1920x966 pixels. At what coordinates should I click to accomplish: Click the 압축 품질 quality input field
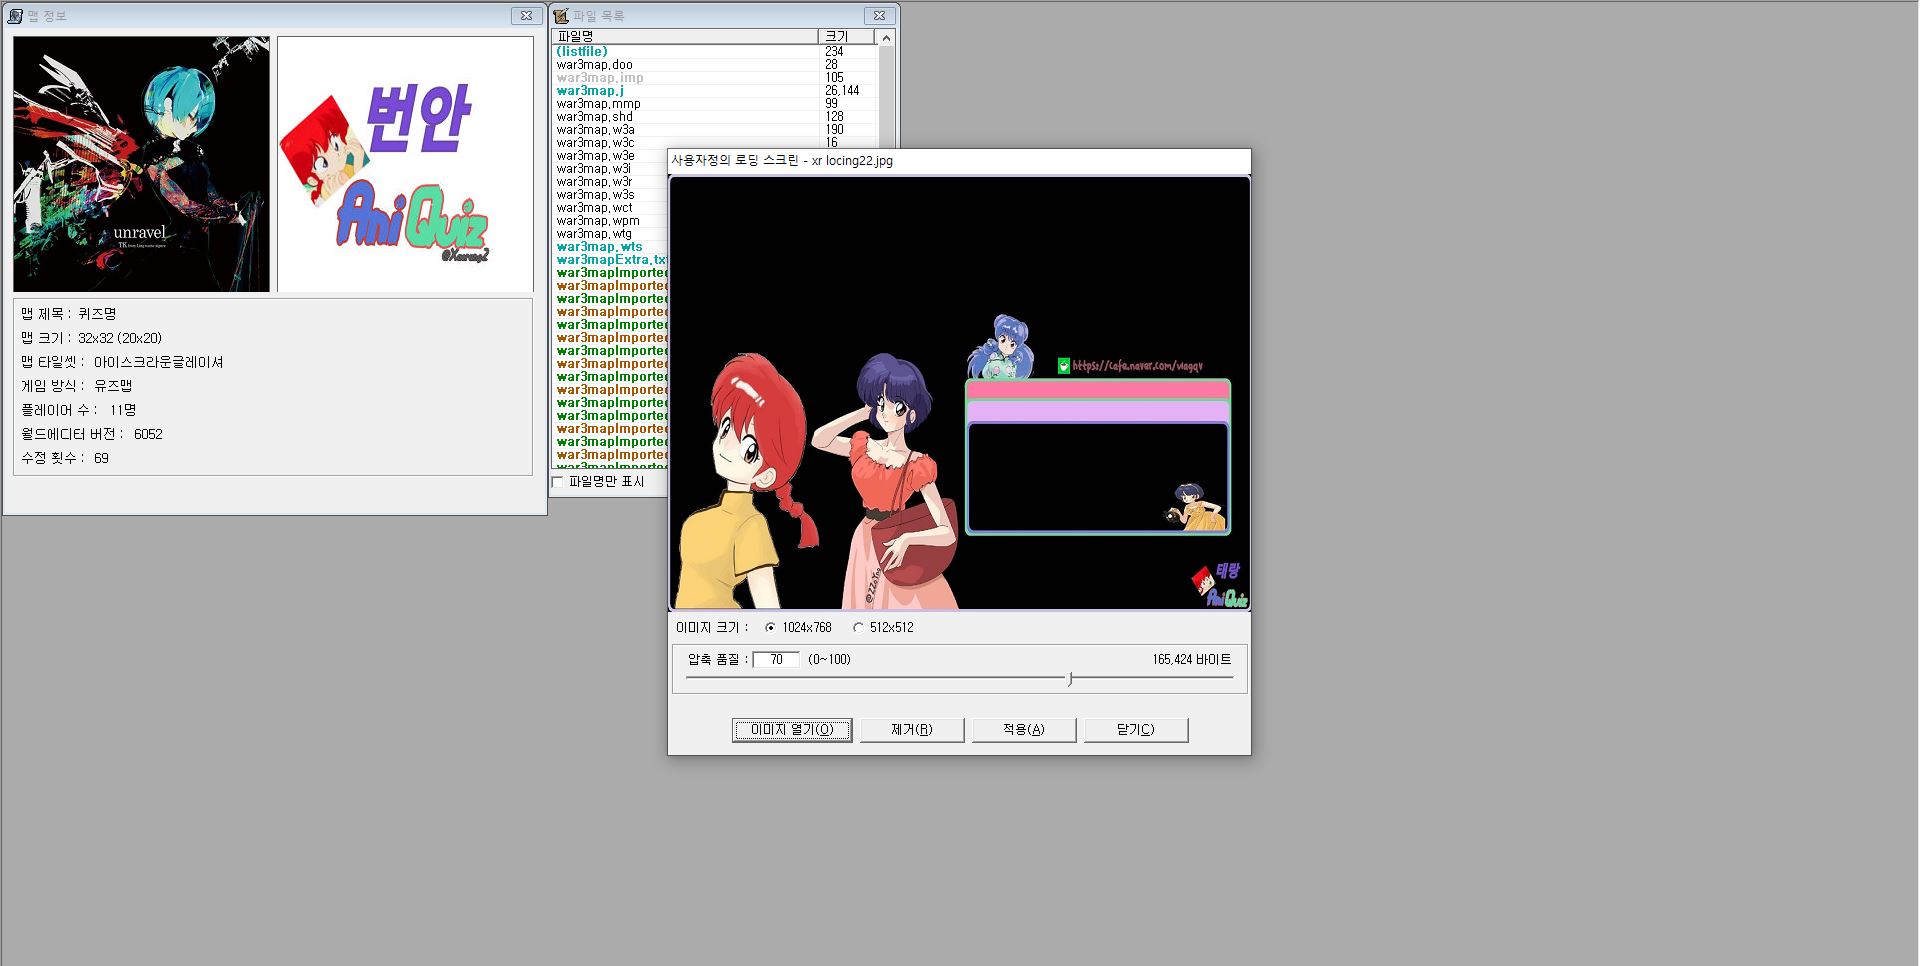coord(776,660)
